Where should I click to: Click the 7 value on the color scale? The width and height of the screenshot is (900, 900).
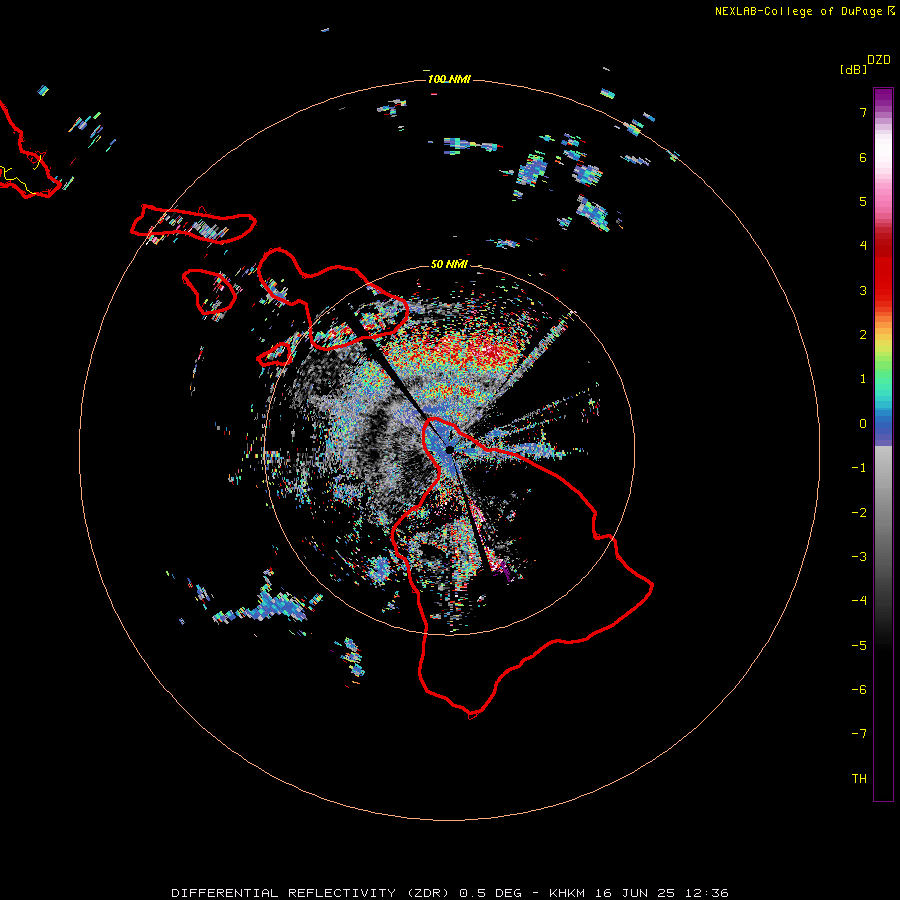click(x=863, y=112)
